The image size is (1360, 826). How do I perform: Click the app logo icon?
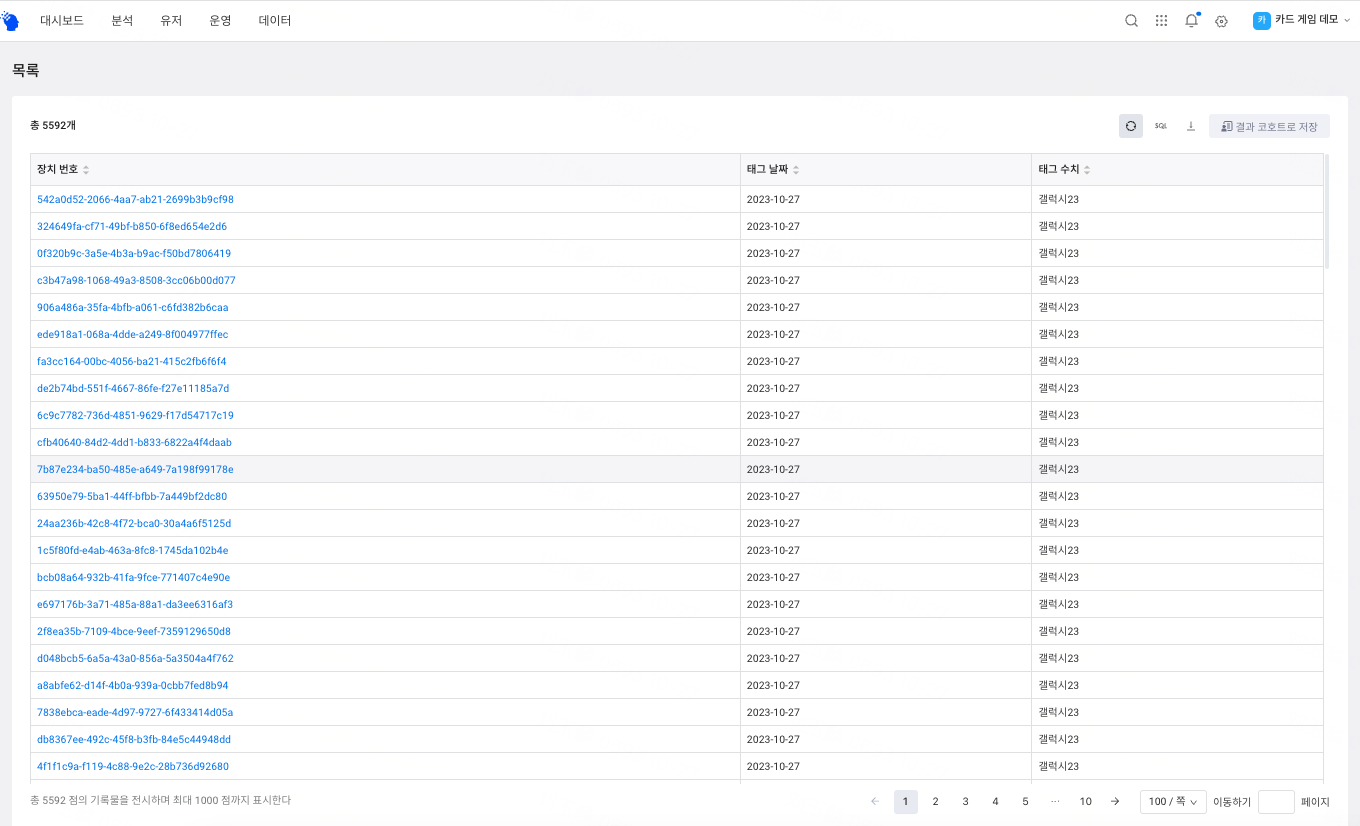(10, 20)
